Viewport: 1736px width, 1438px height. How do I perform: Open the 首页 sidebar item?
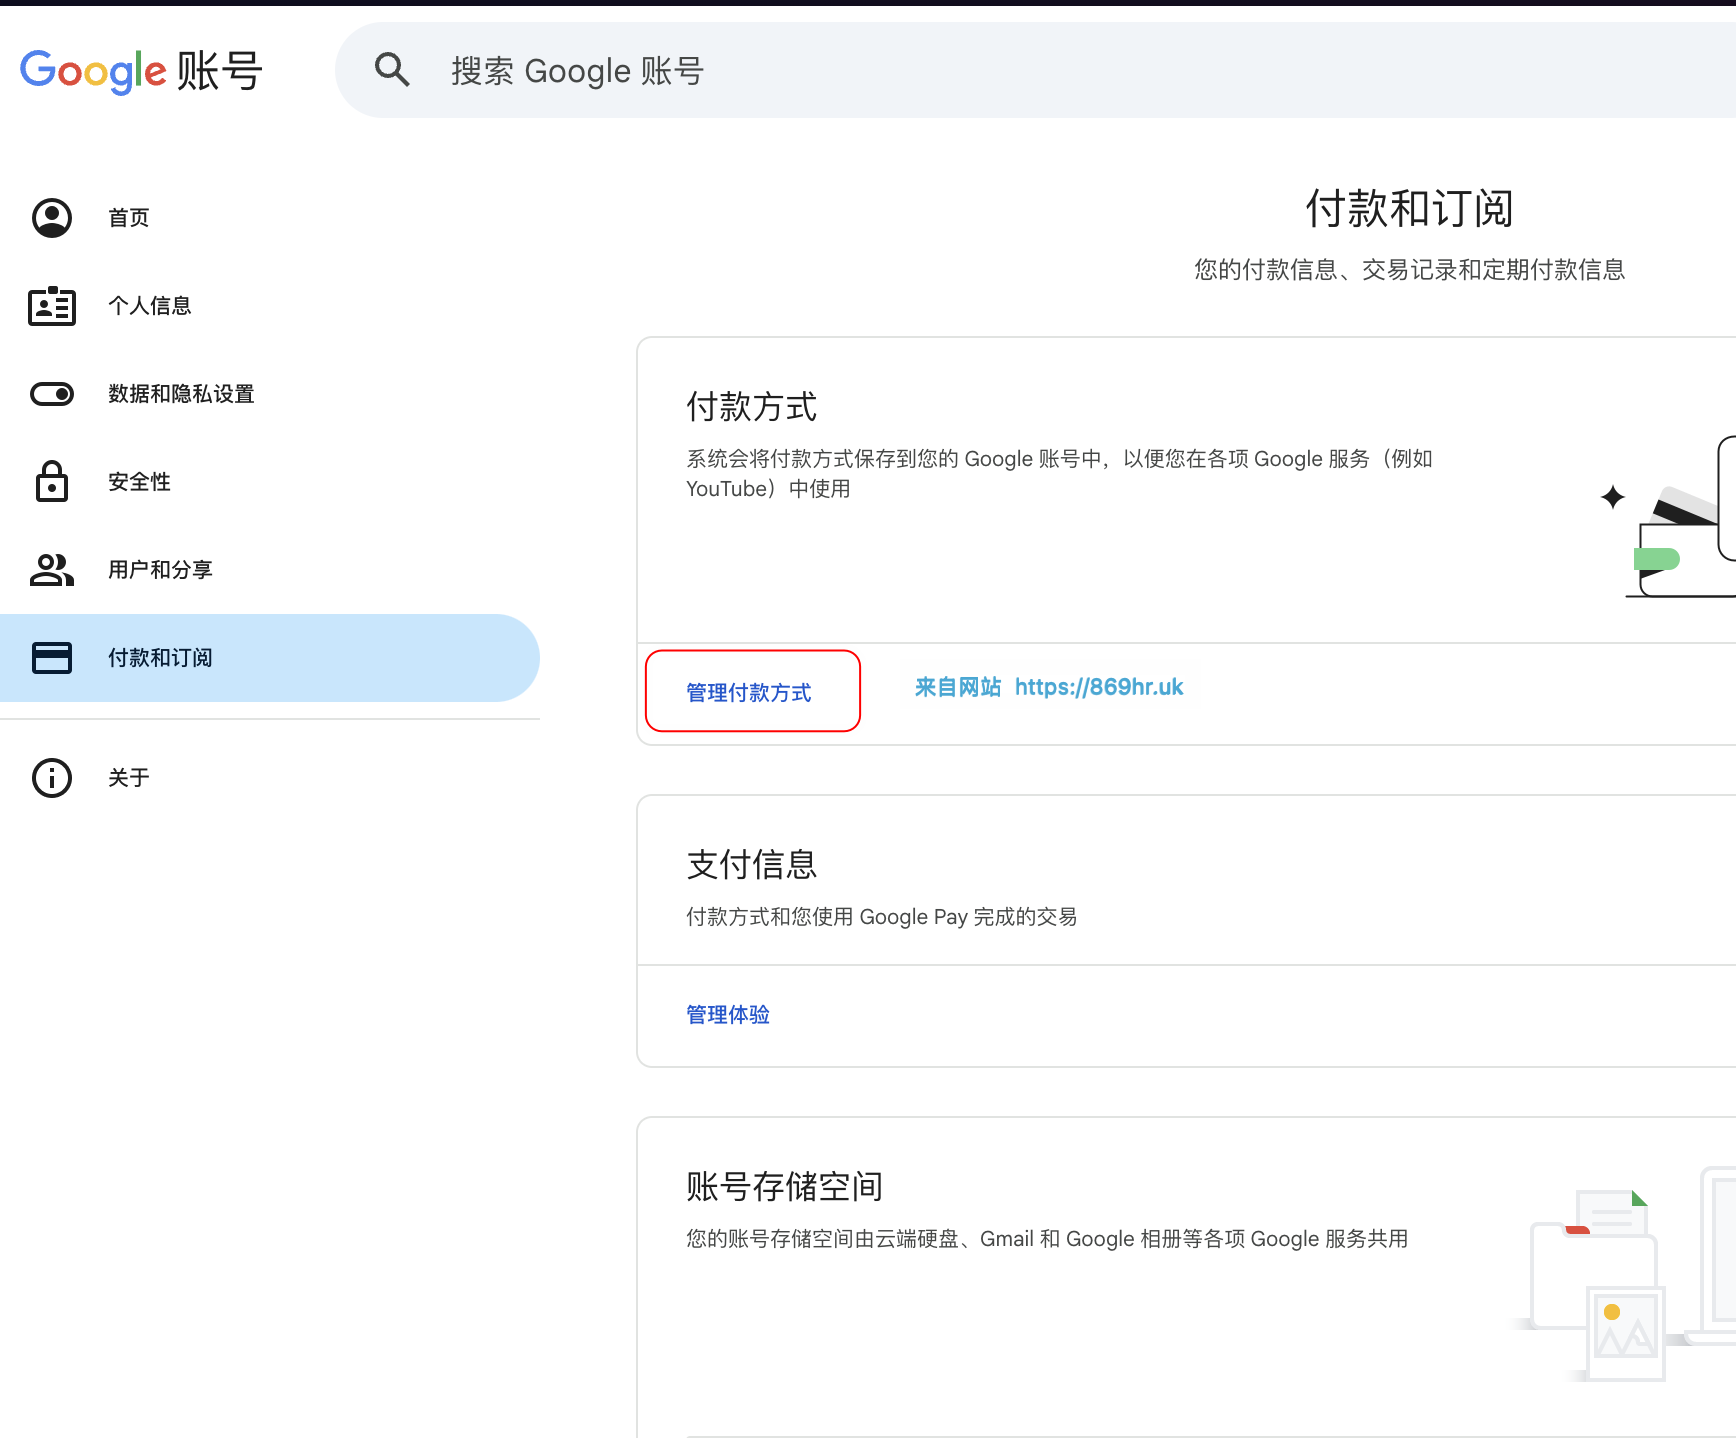tap(270, 218)
